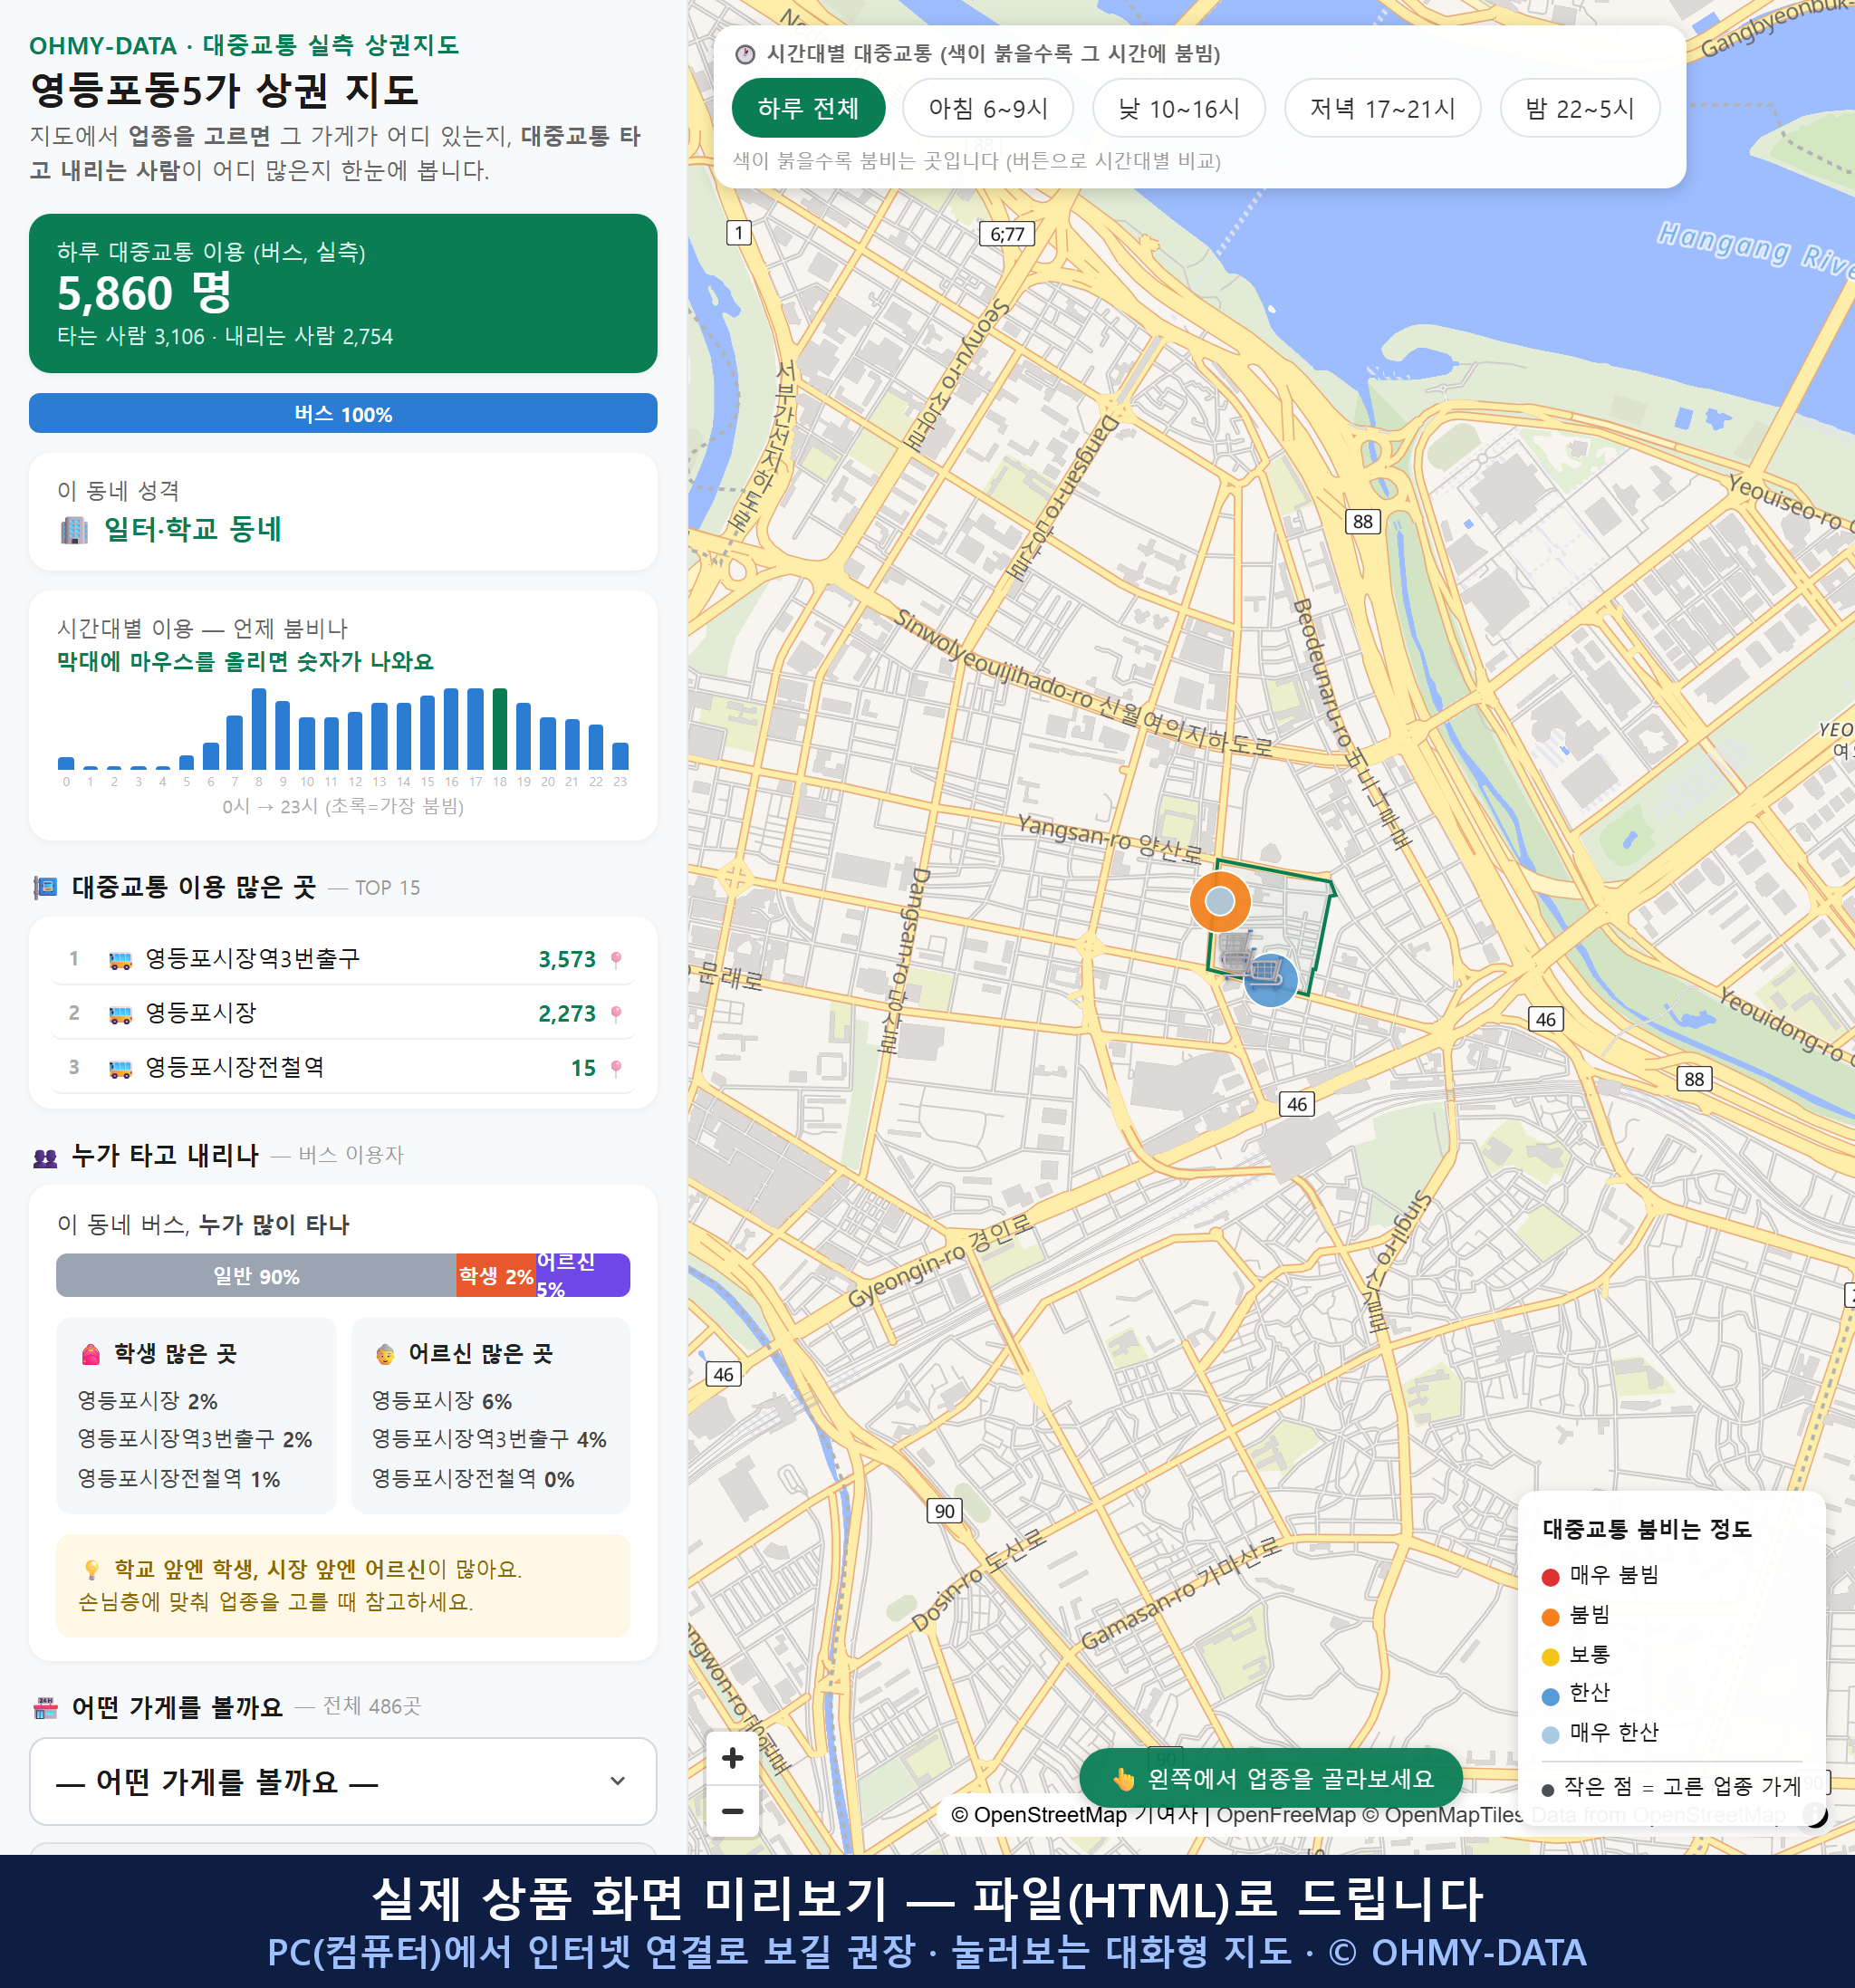
Task: Click the 학생 2% orange segment
Action: [496, 1276]
